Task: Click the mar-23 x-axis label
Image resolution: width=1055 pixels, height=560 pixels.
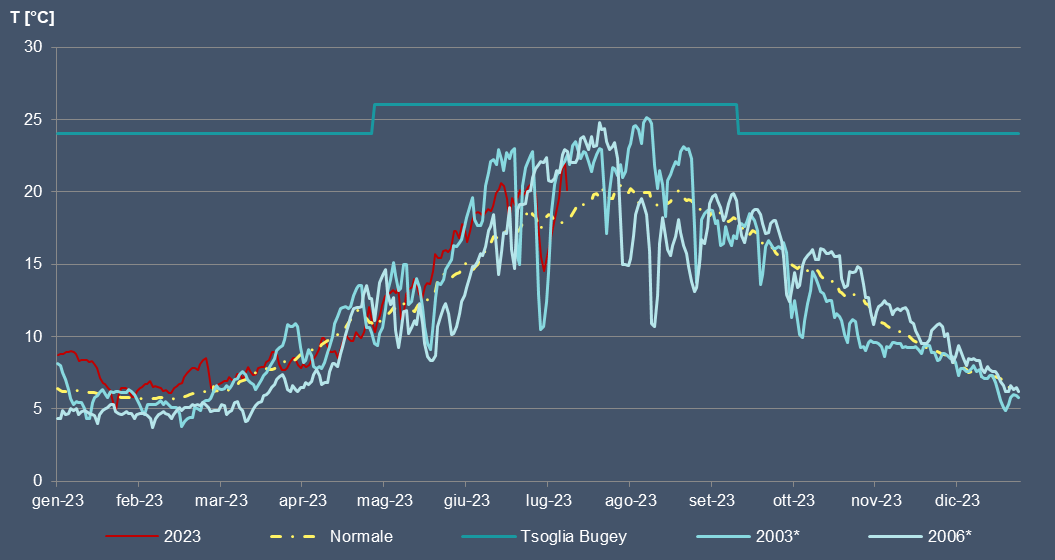Action: (x=221, y=501)
